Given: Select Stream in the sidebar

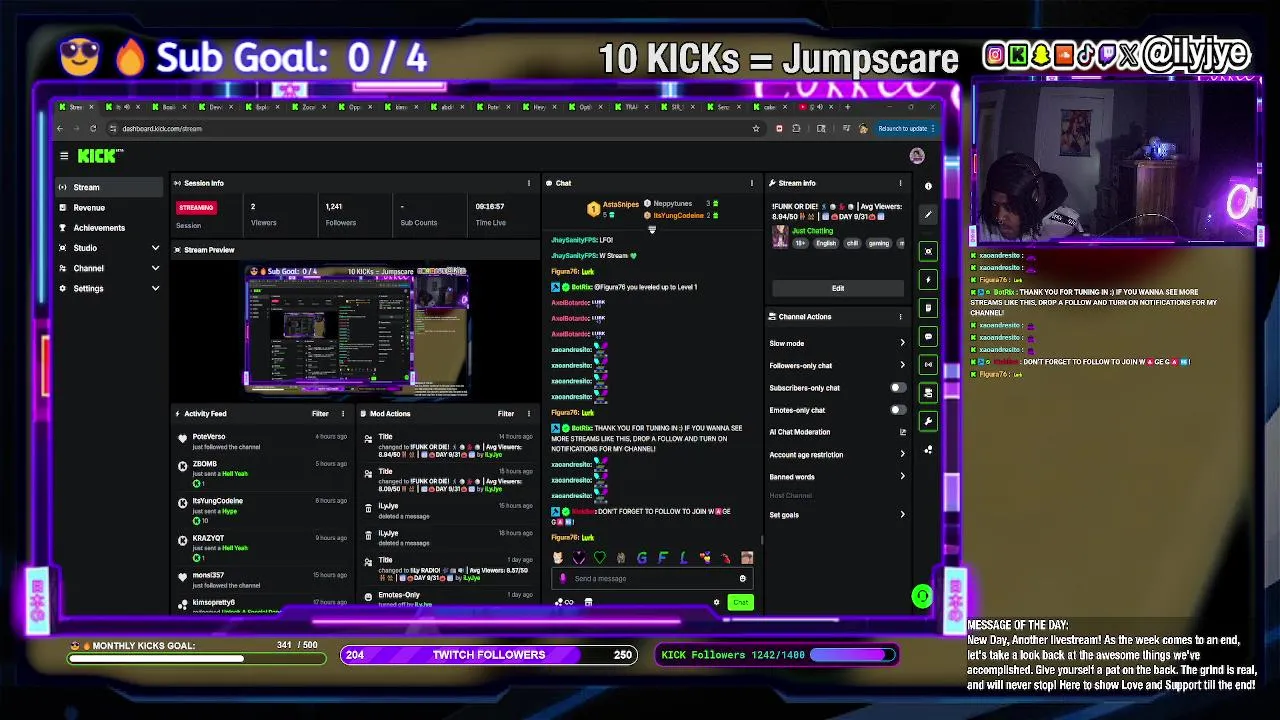Looking at the screenshot, I should click(x=110, y=187).
